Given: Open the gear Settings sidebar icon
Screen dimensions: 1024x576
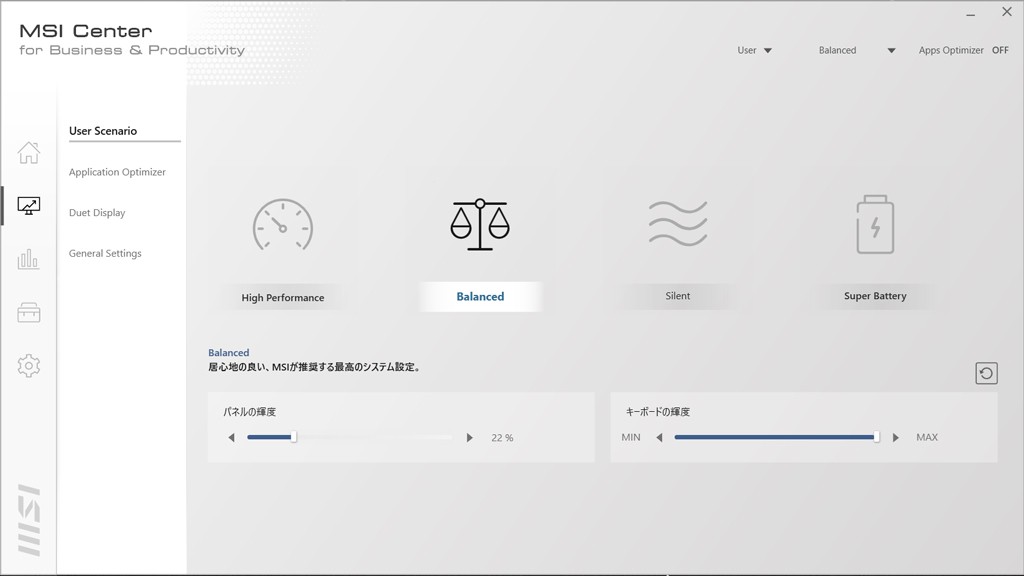Looking at the screenshot, I should pyautogui.click(x=29, y=366).
